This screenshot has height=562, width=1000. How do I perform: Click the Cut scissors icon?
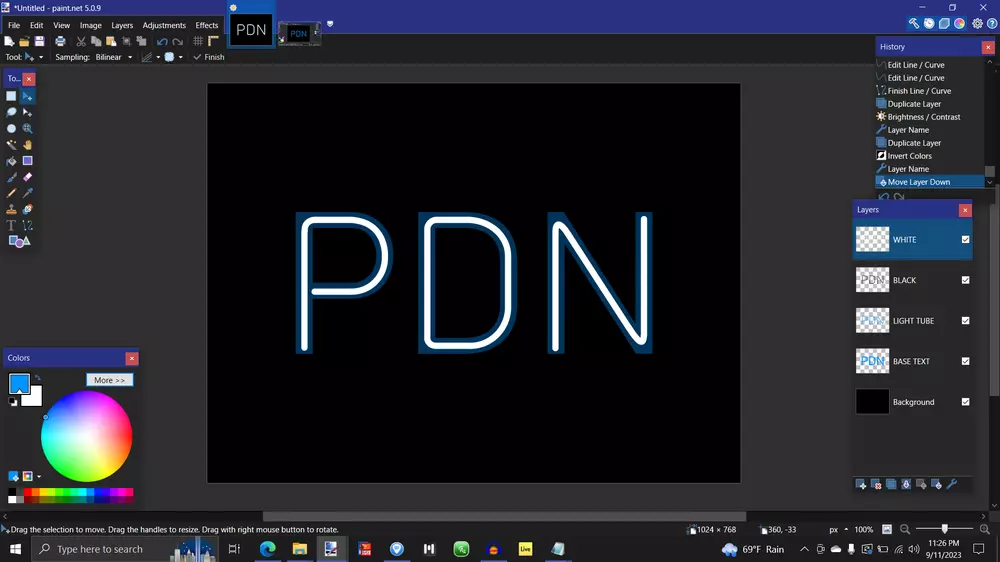[x=81, y=41]
